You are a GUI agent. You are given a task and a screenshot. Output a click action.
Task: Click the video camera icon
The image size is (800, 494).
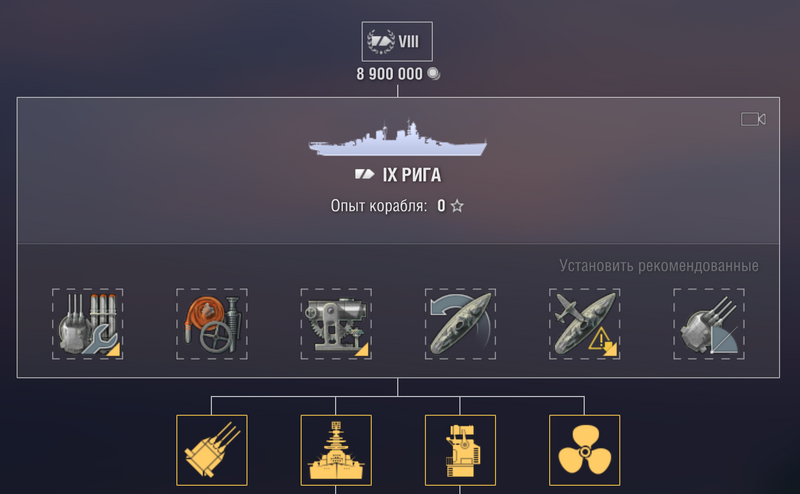(x=753, y=119)
